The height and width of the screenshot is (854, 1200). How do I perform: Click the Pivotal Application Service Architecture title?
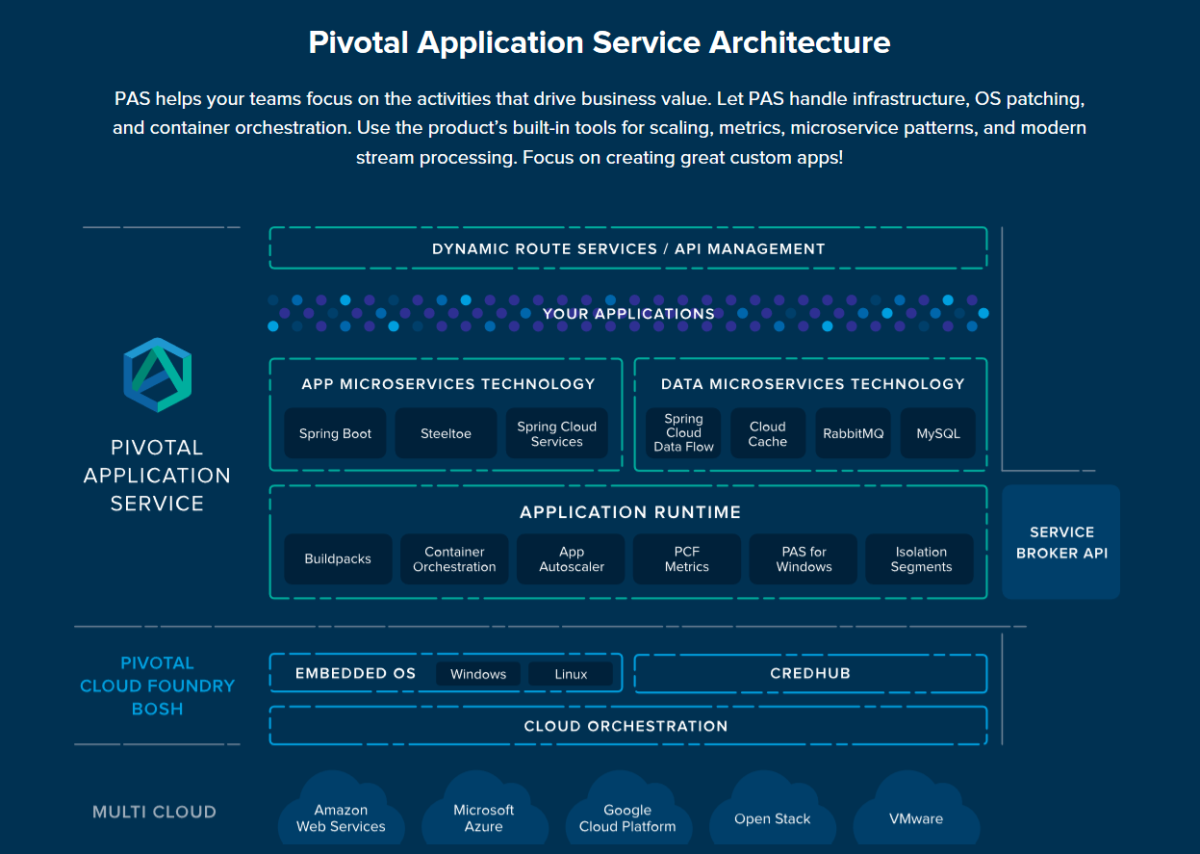600,43
